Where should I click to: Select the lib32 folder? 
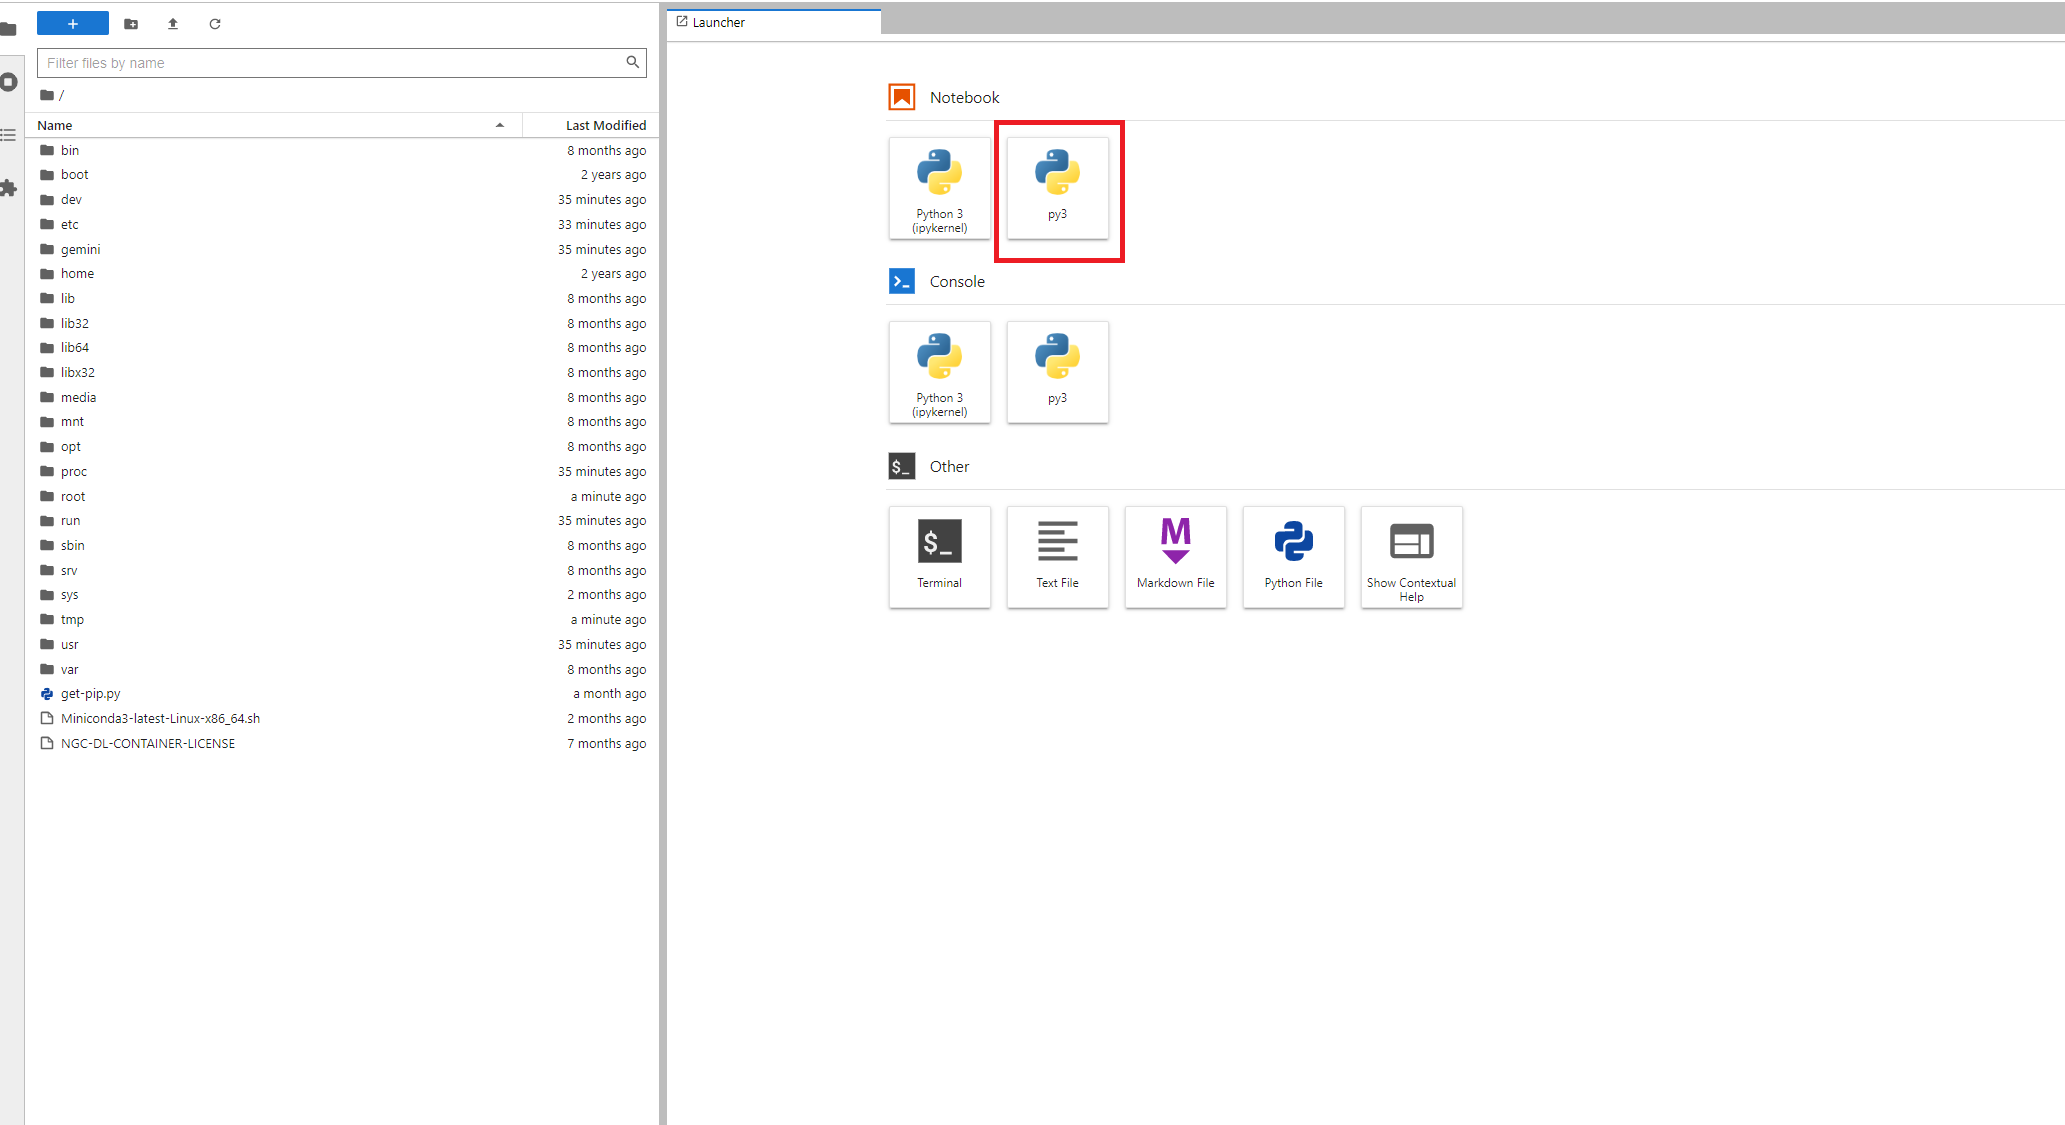click(x=342, y=323)
